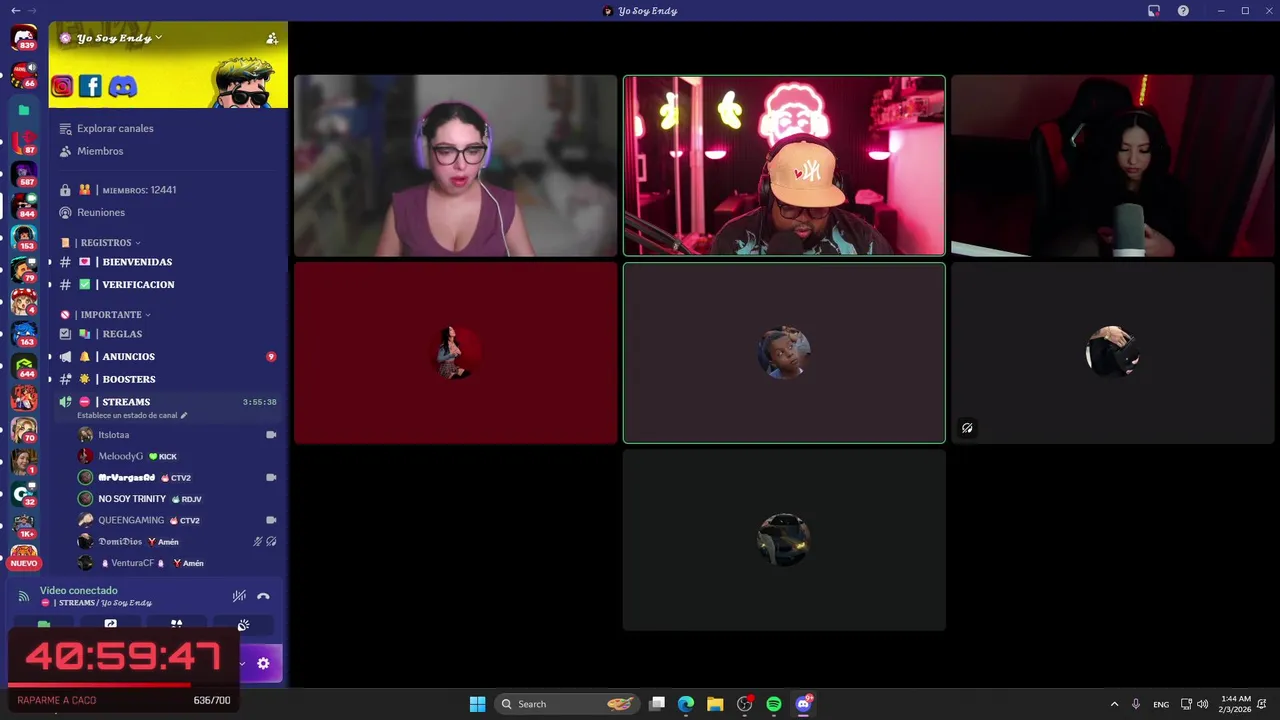Click the Facebook icon on the server banner
Image resolution: width=1280 pixels, height=720 pixels.
coord(90,87)
